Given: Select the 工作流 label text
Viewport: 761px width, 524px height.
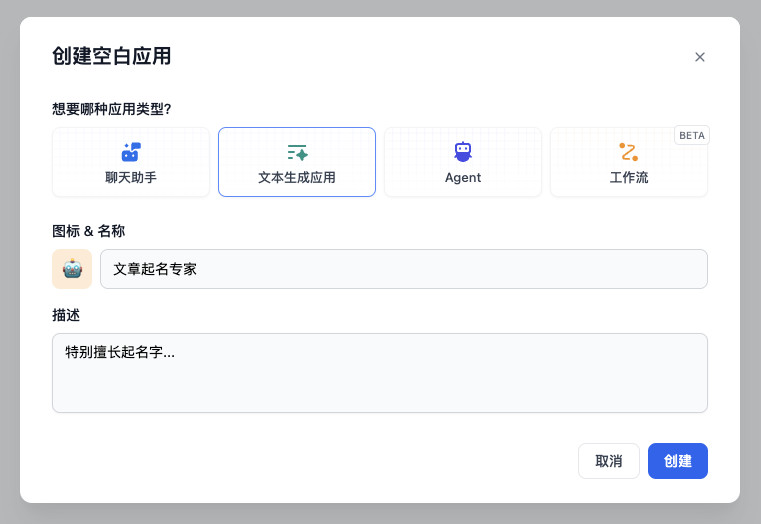Looking at the screenshot, I should pos(629,178).
